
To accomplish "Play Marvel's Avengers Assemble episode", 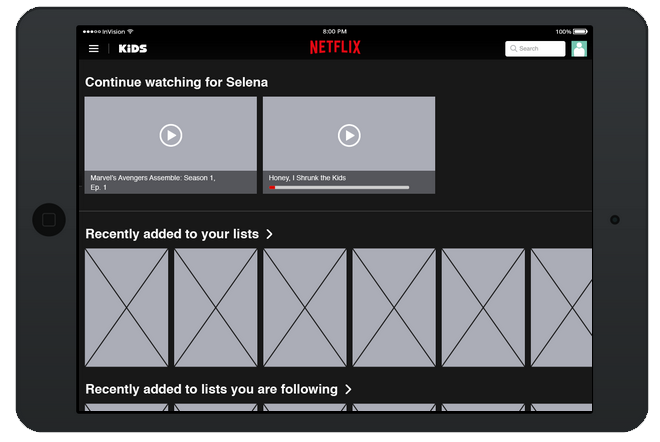I will [x=170, y=136].
